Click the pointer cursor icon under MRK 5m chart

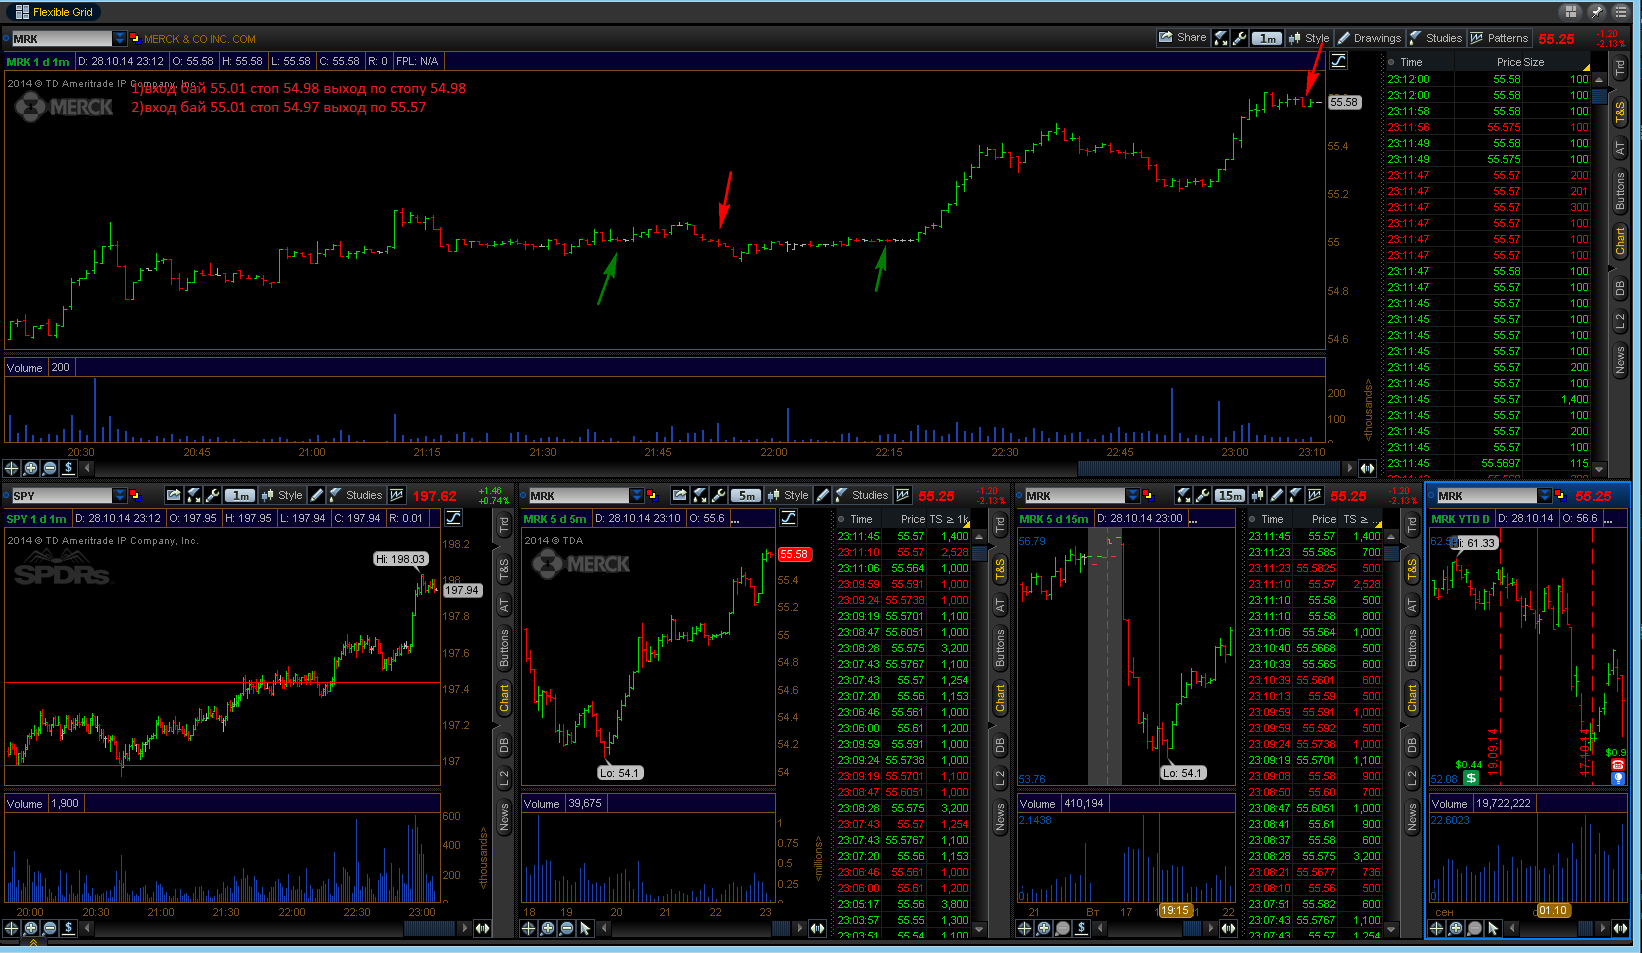pos(586,928)
